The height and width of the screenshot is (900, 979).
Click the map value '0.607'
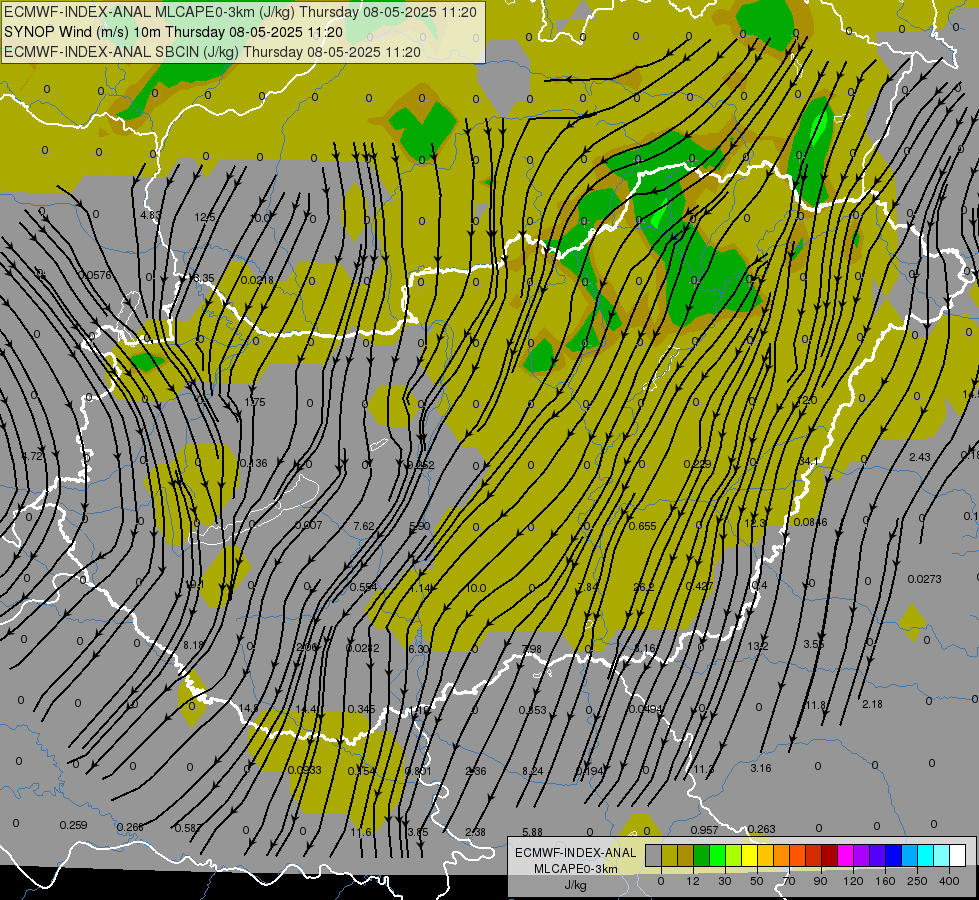[x=308, y=525]
